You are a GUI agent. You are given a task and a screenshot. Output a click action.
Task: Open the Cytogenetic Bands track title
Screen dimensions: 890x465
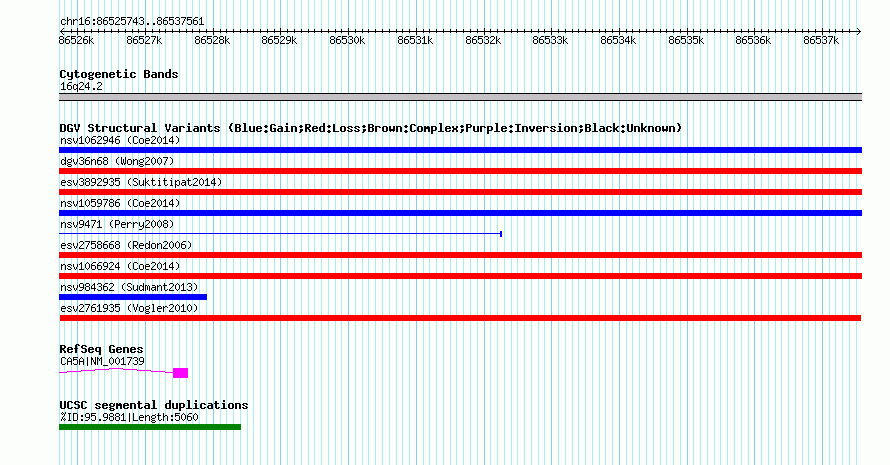[119, 74]
